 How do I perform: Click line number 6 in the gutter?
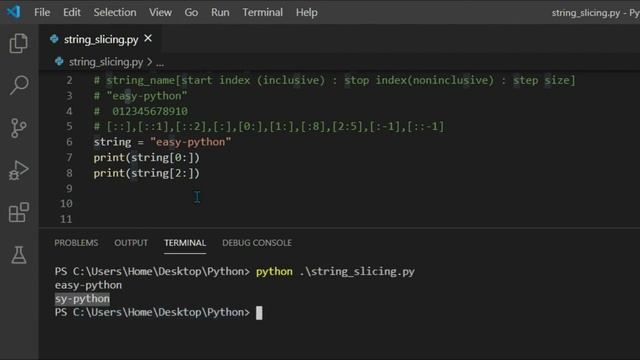pos(69,142)
